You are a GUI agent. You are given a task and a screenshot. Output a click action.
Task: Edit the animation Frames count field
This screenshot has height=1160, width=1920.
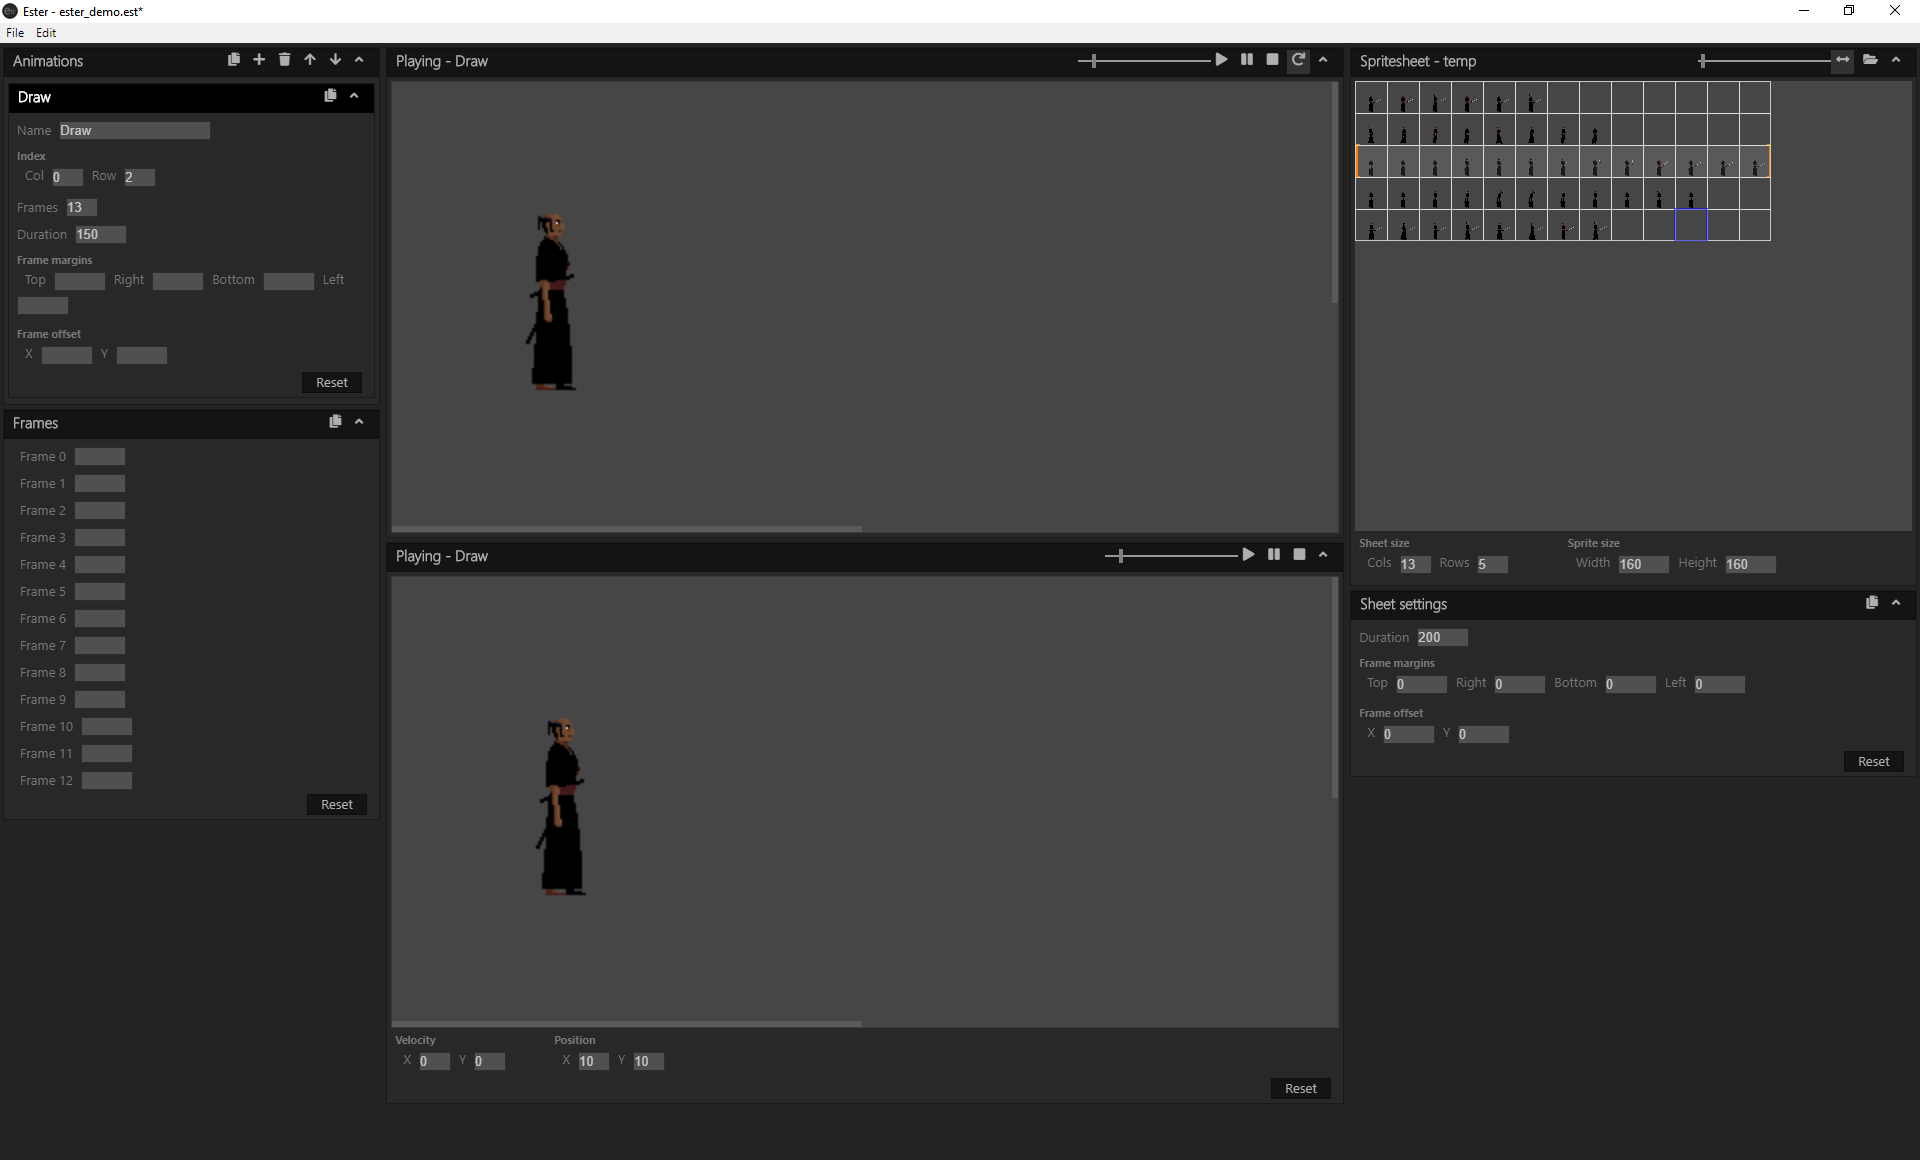[81, 208]
